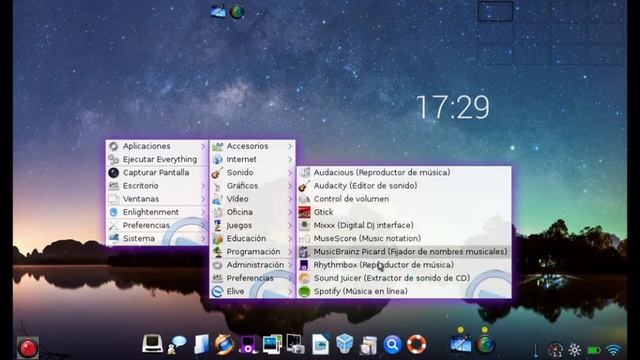
Task: Open the screens and printer dock icon
Action: coord(296,344)
